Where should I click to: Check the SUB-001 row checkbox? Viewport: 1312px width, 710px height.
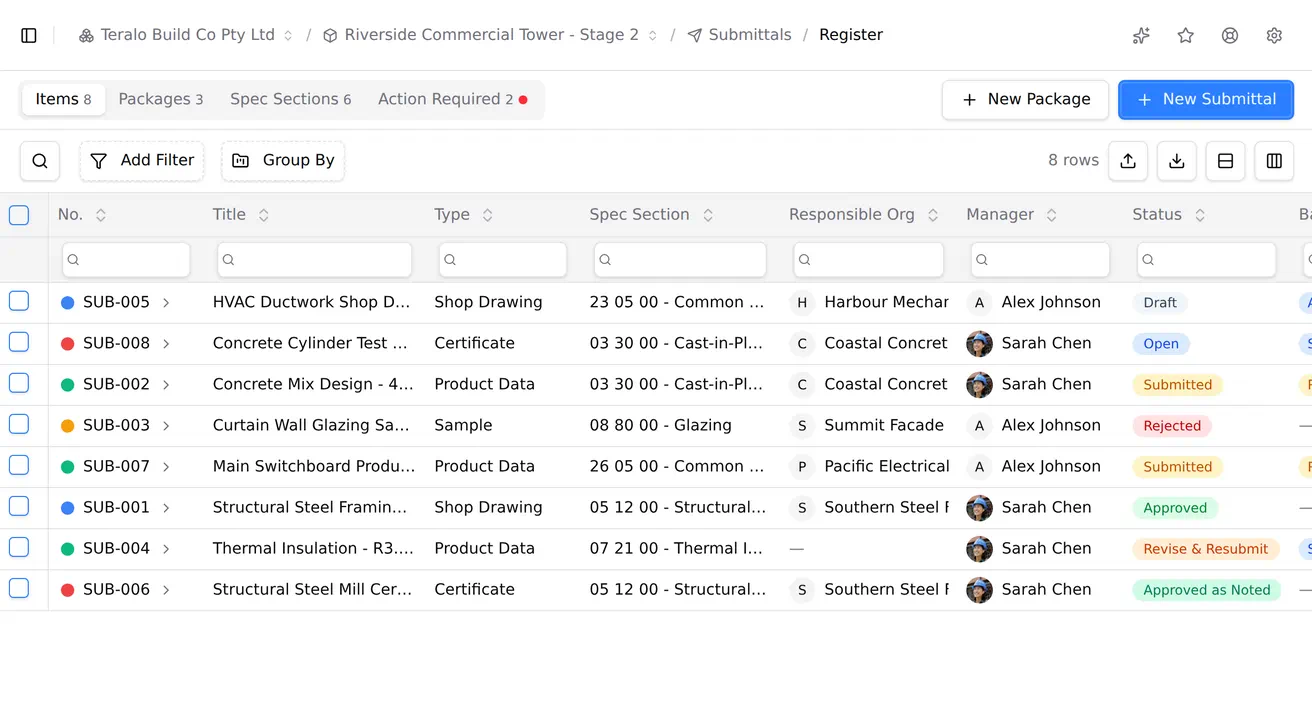point(19,506)
